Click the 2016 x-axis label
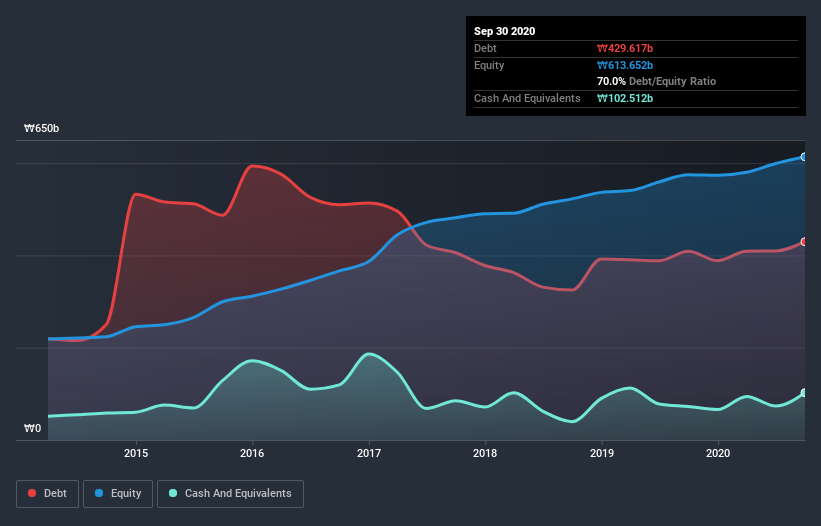Viewport: 821px width, 526px height. click(x=252, y=453)
